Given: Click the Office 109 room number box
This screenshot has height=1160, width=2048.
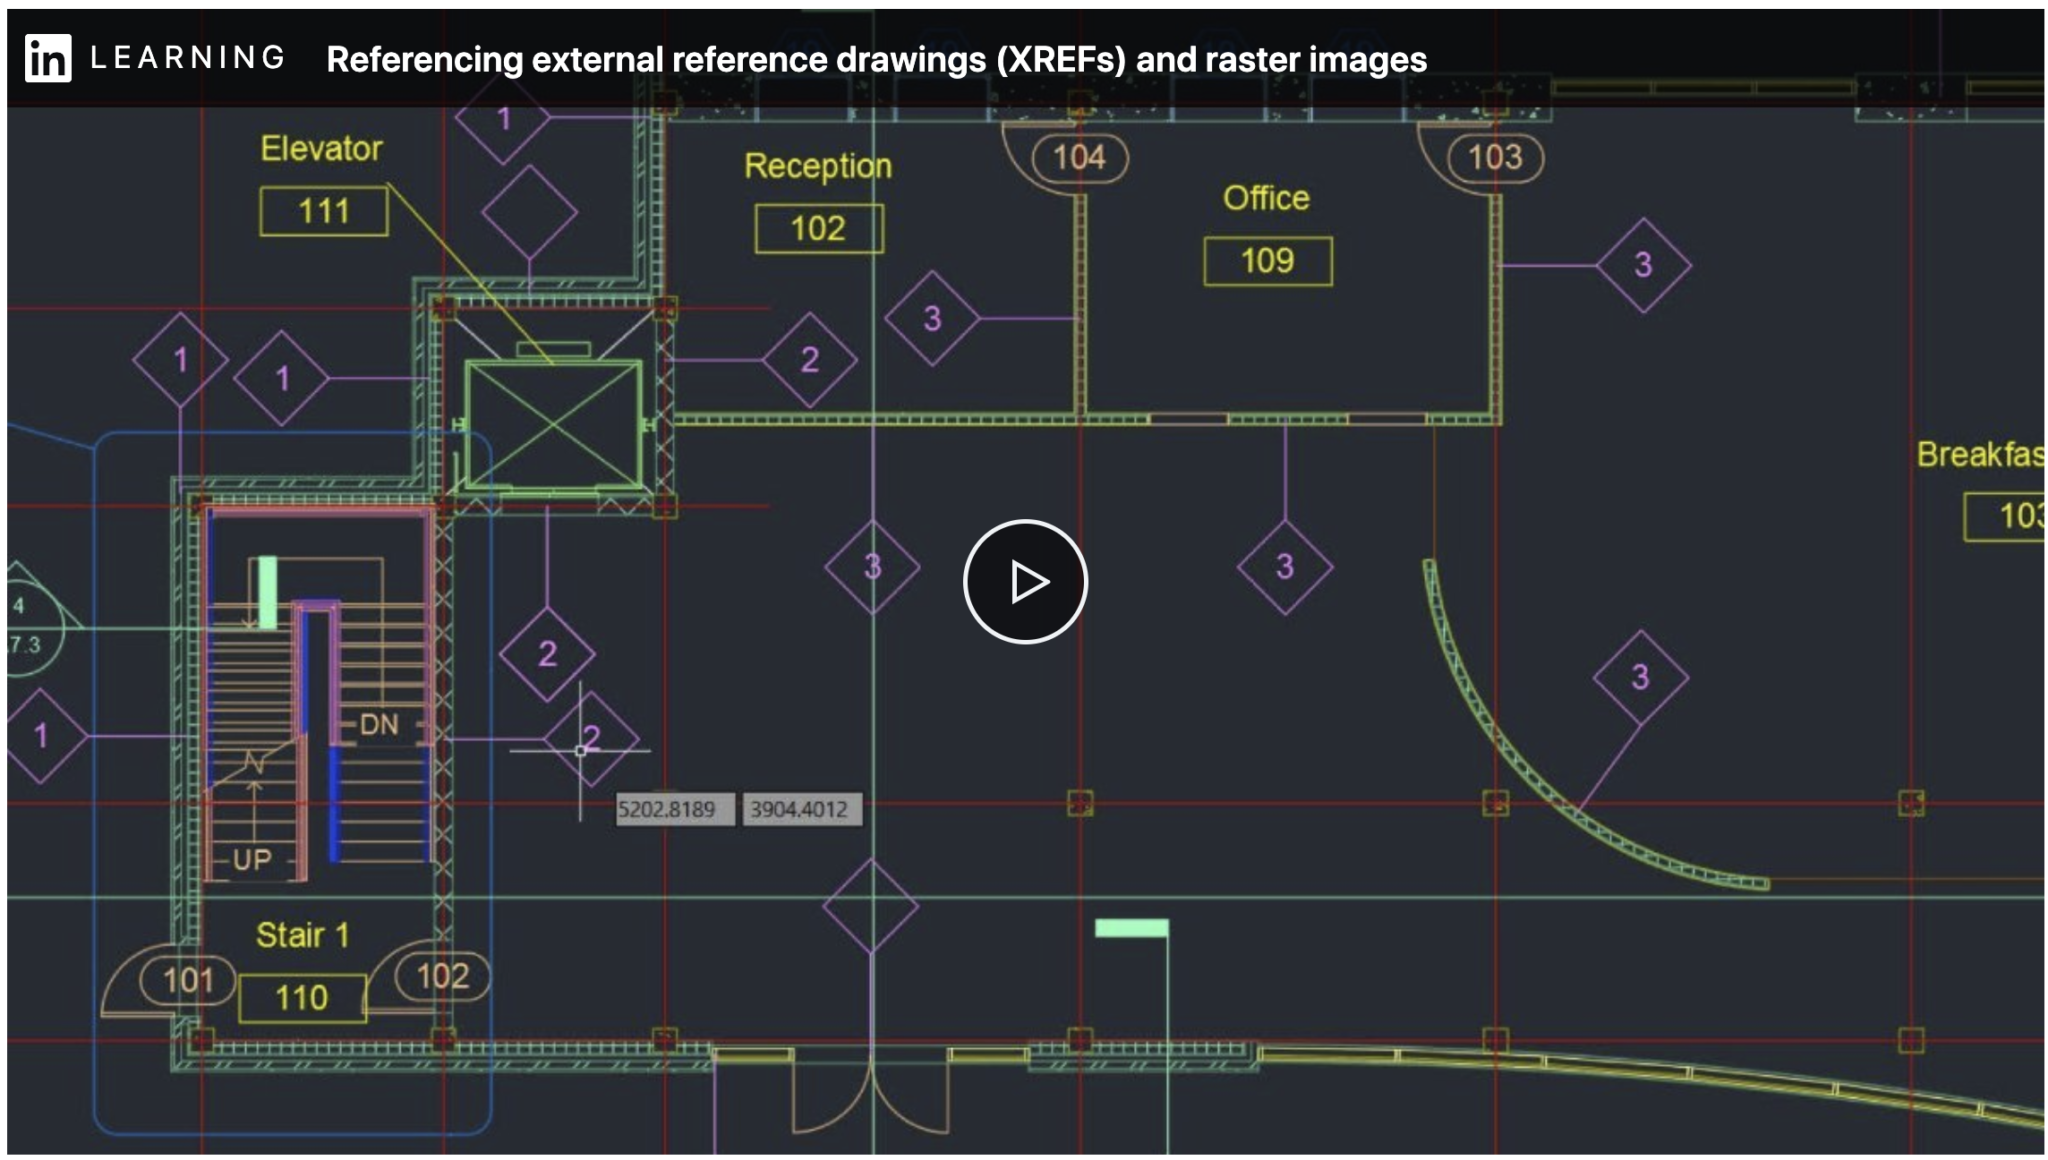Looking at the screenshot, I should [1266, 261].
